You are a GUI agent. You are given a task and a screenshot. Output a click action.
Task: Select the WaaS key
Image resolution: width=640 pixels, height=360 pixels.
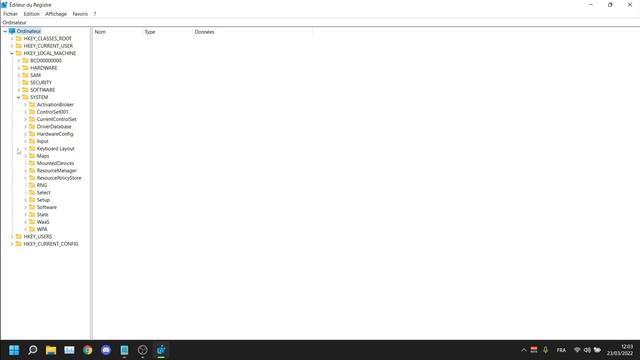[43, 222]
